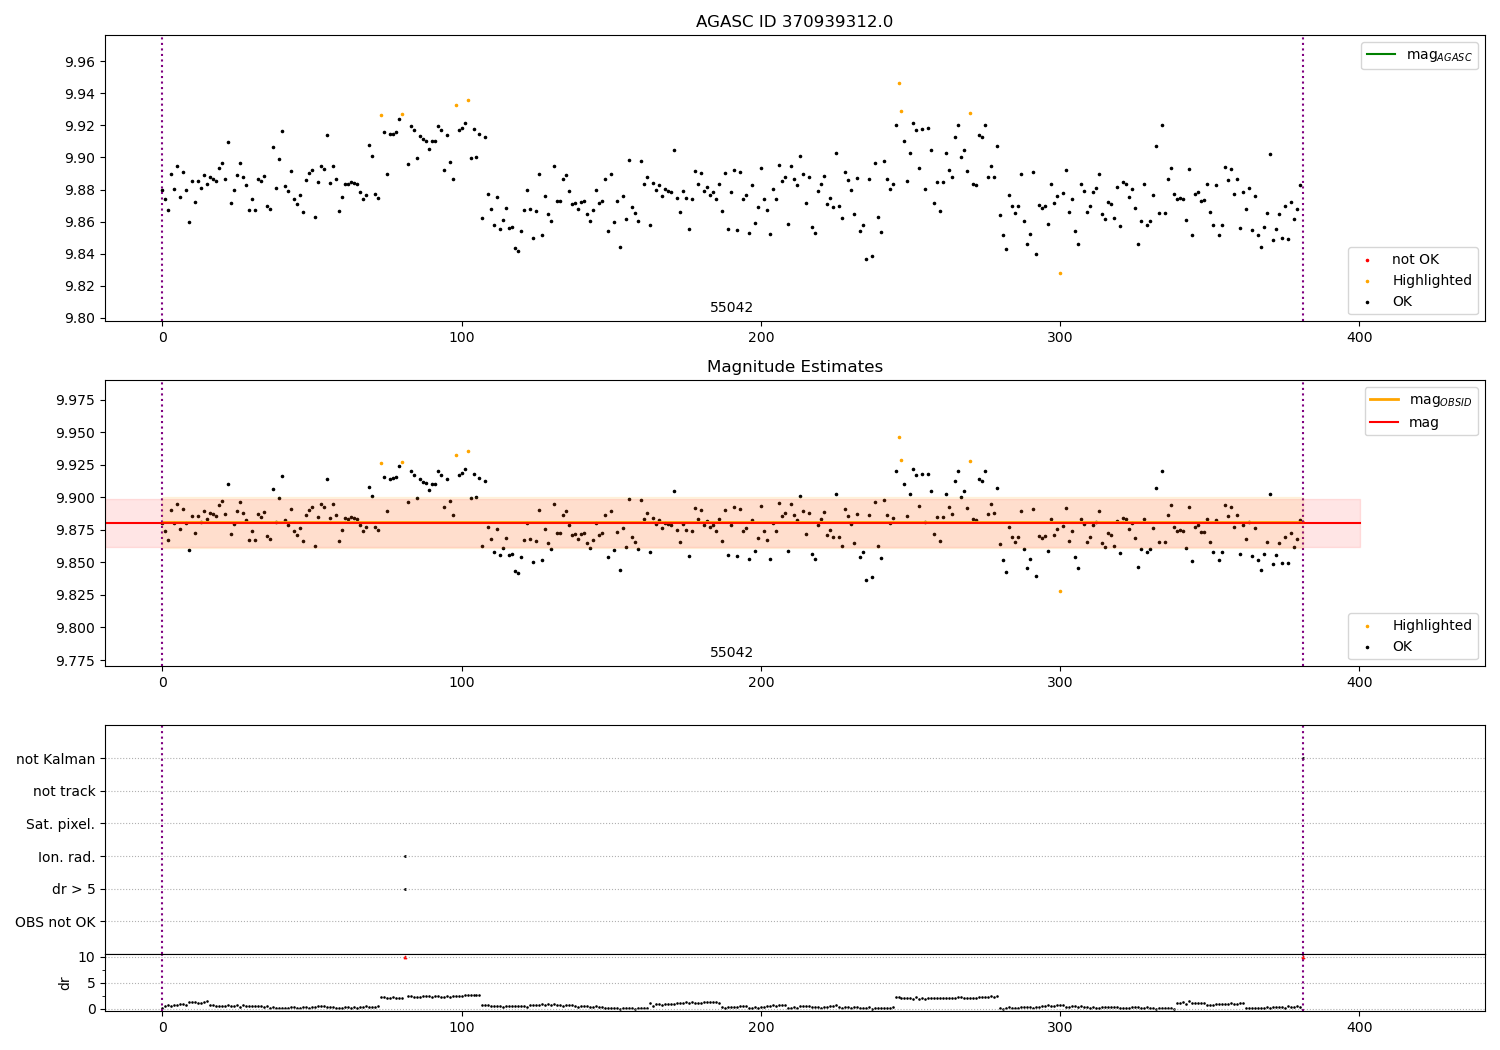The height and width of the screenshot is (1050, 1500).
Task: Click the 5 tick on the dr axis
Action: click(x=91, y=983)
